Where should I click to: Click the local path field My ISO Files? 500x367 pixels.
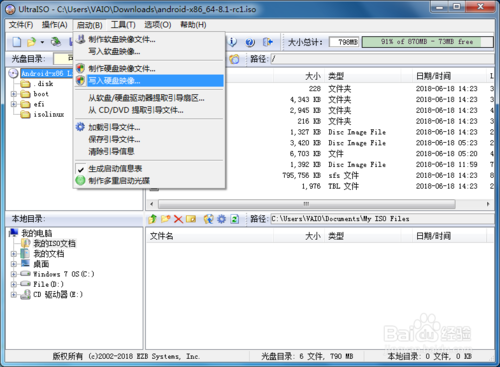(382, 219)
